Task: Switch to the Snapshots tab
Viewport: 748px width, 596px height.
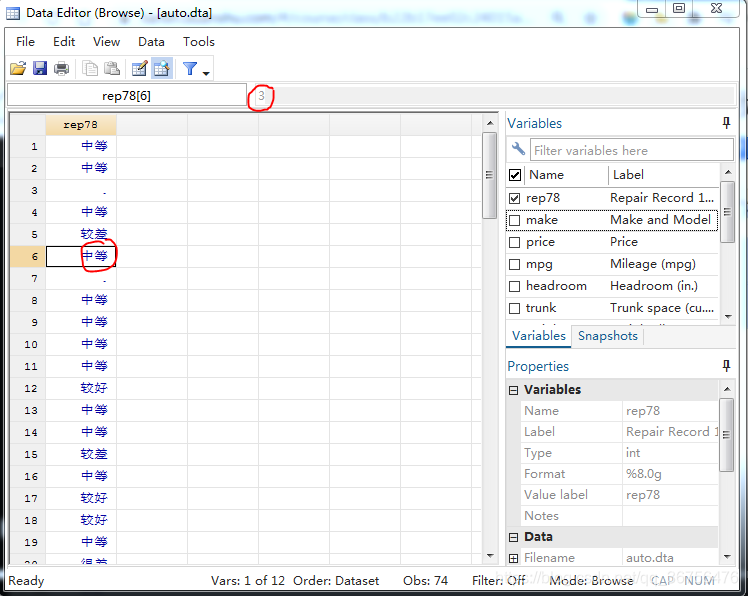Action: 608,336
